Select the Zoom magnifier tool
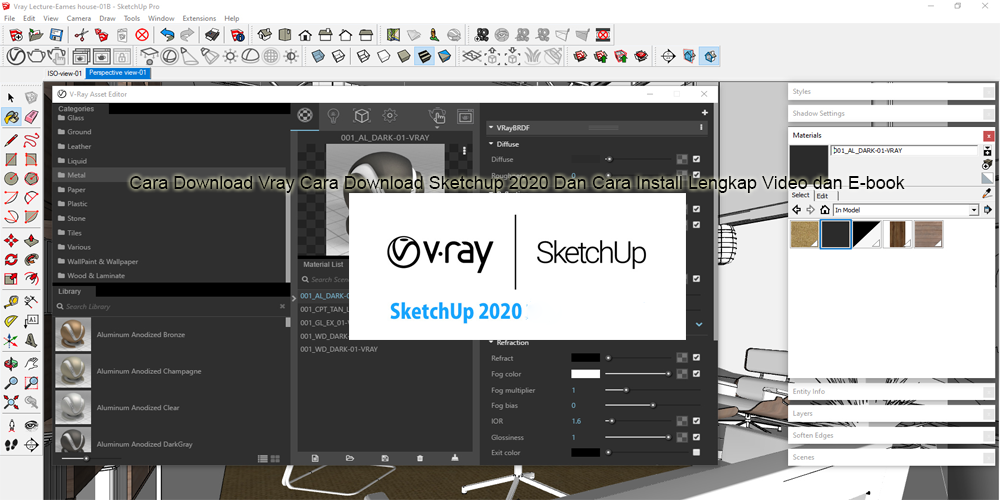 click(x=11, y=383)
